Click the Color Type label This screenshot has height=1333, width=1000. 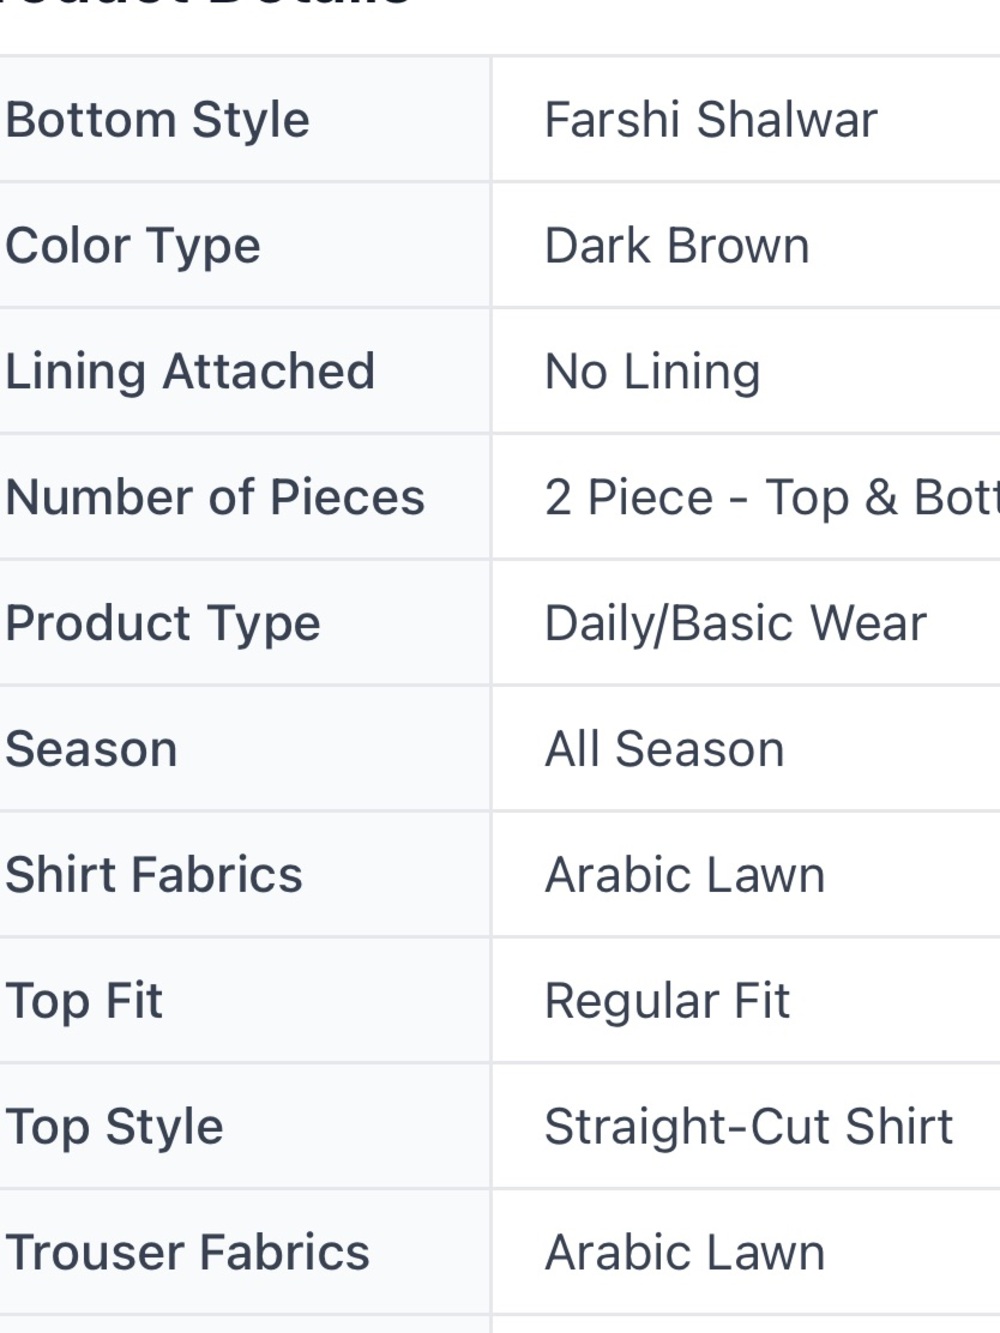click(133, 246)
